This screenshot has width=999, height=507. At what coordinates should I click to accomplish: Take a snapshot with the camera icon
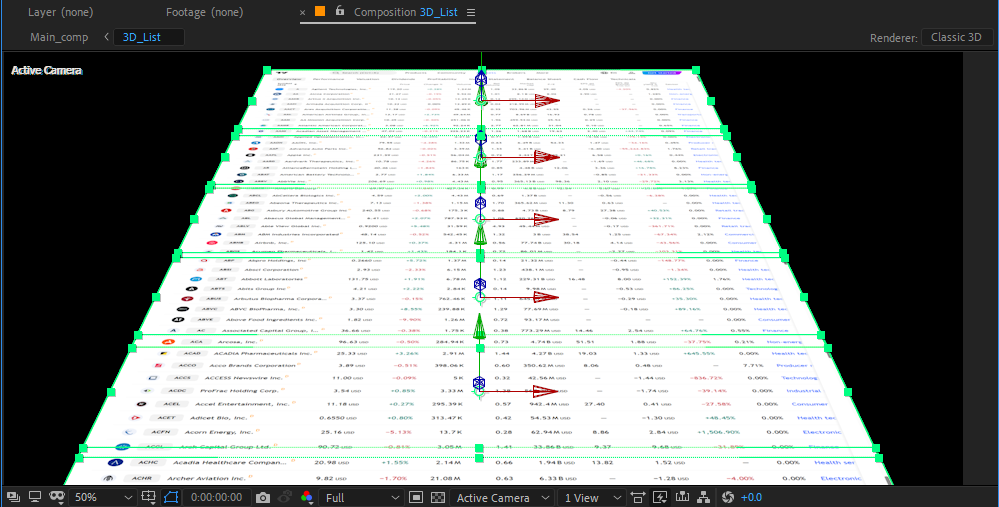(263, 497)
